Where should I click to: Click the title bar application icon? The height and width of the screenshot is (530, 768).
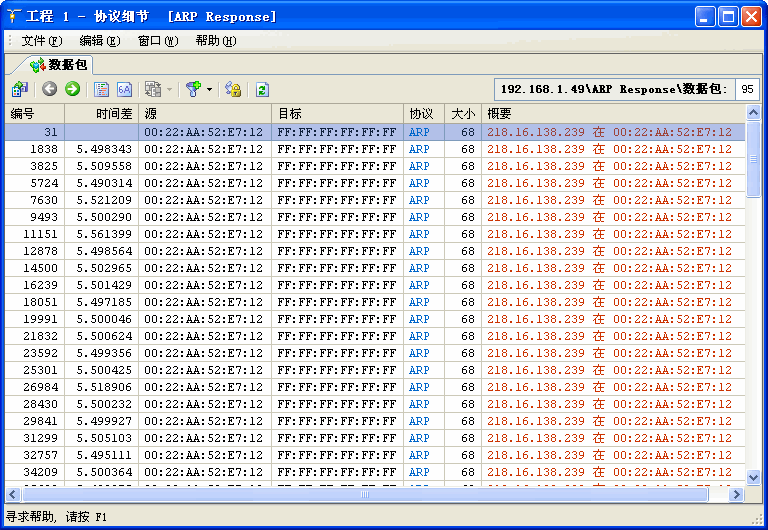pos(13,16)
